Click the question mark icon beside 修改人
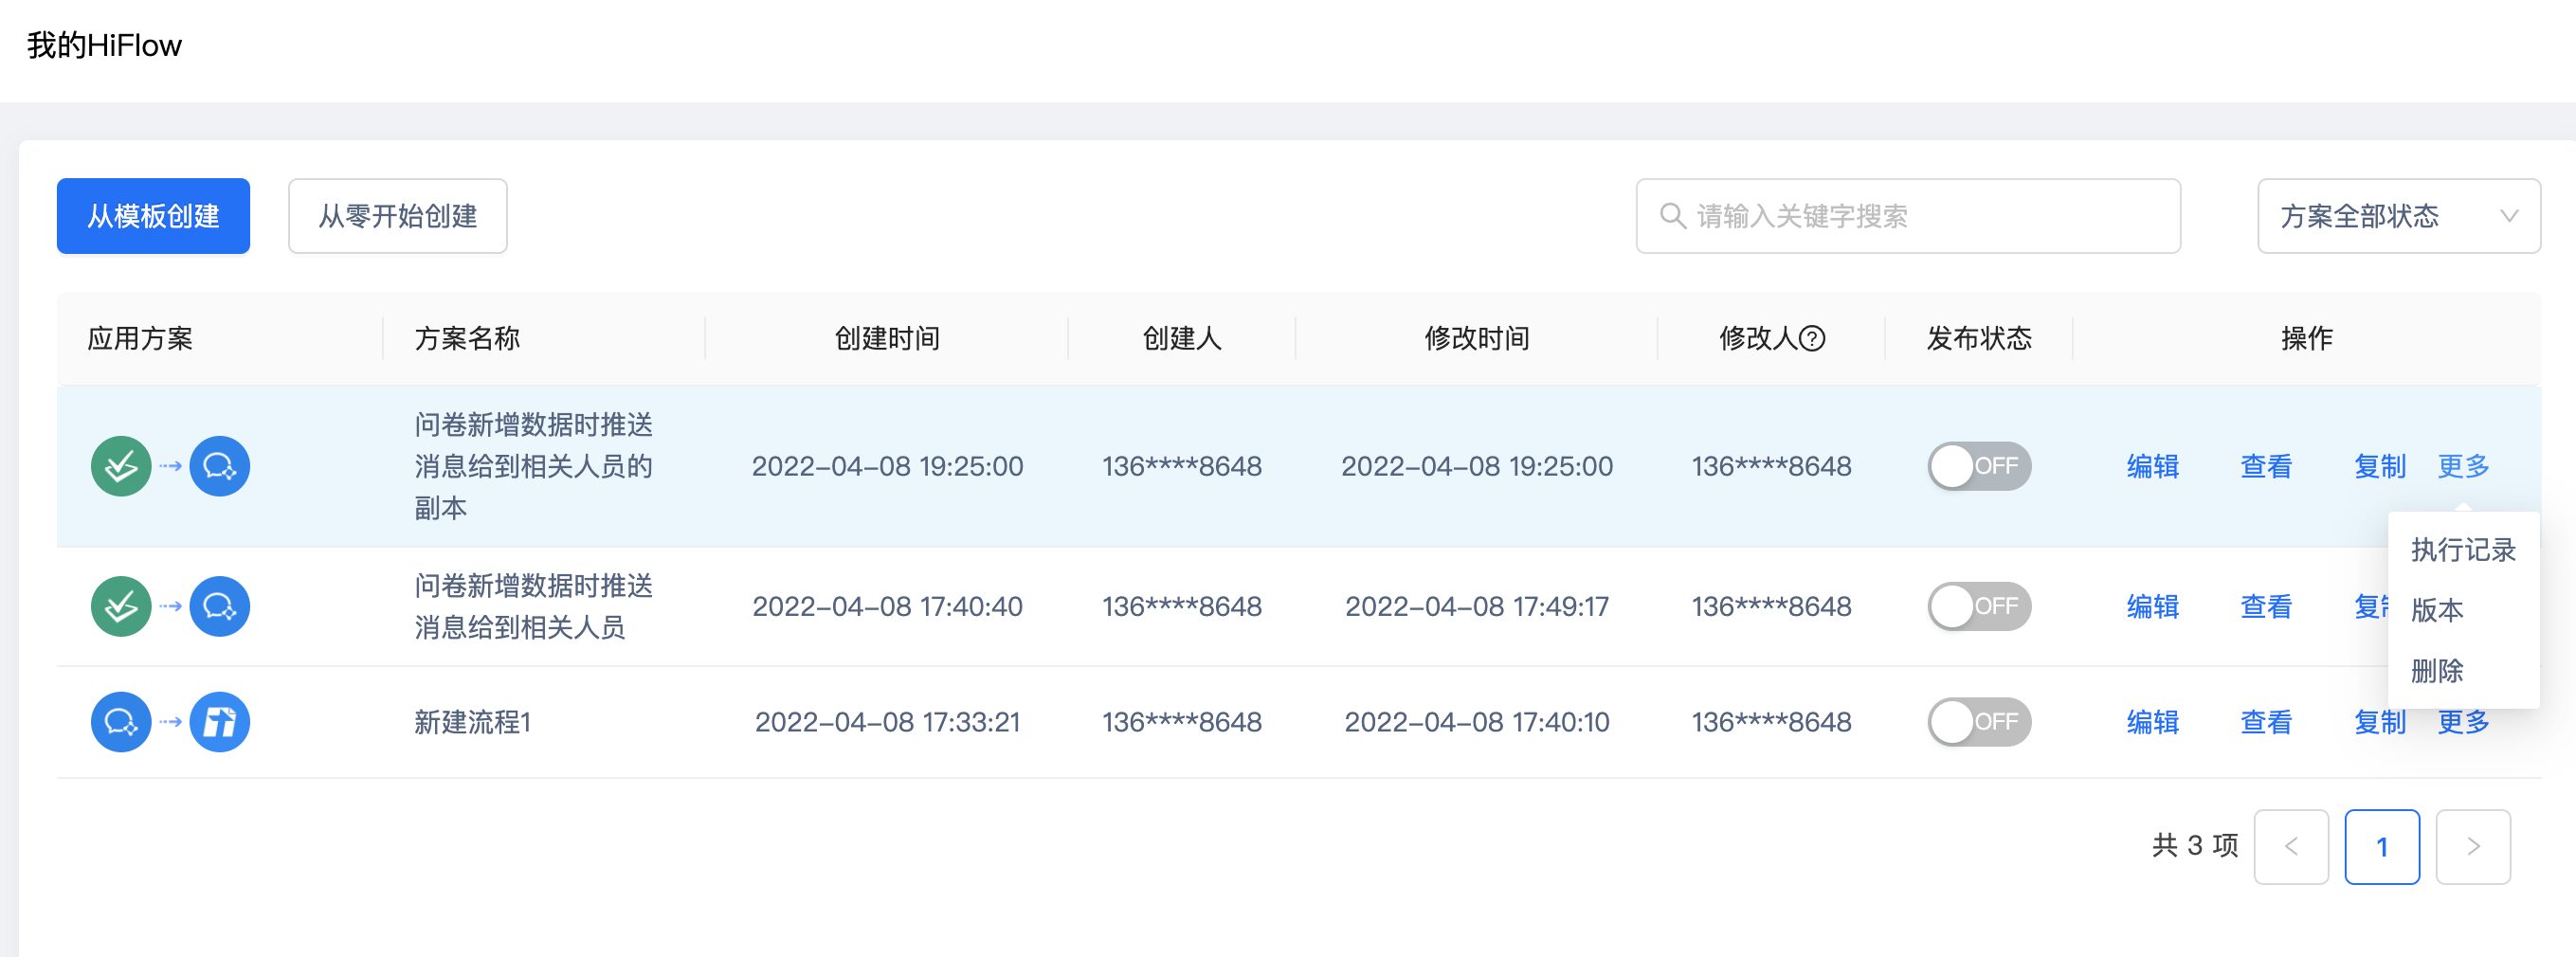Image resolution: width=2576 pixels, height=957 pixels. 1812,339
